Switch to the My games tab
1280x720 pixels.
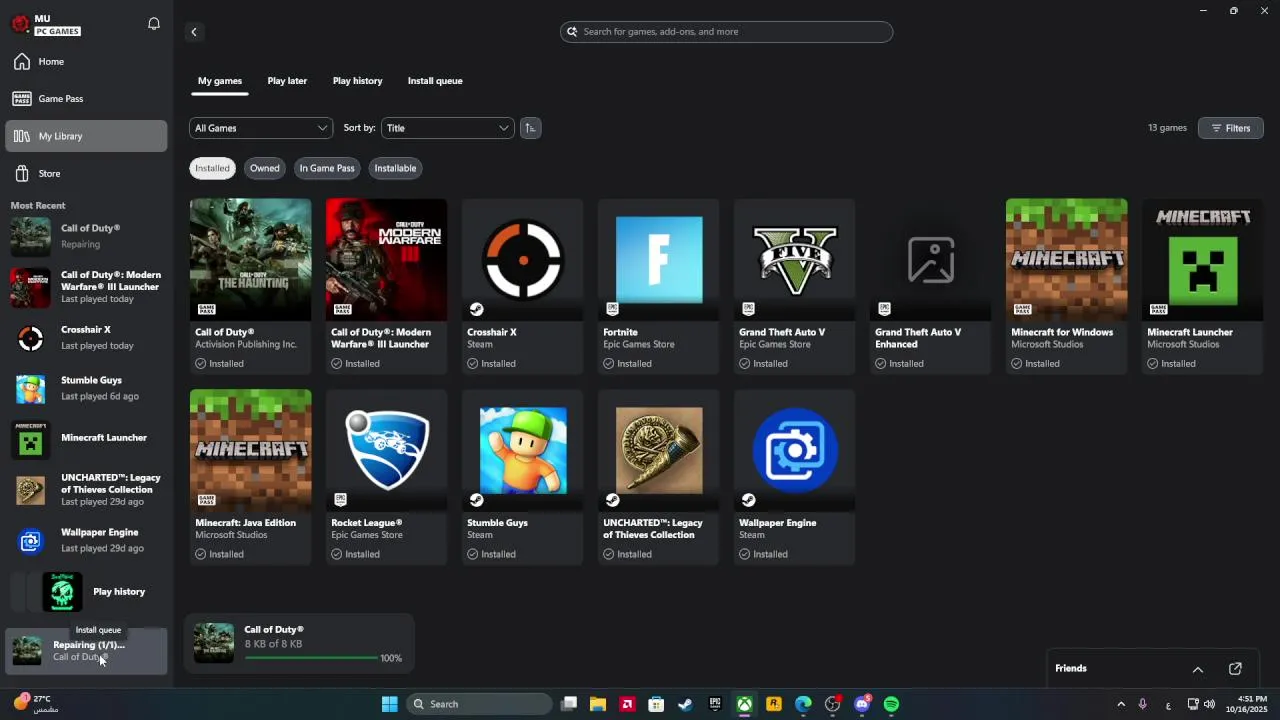click(220, 81)
